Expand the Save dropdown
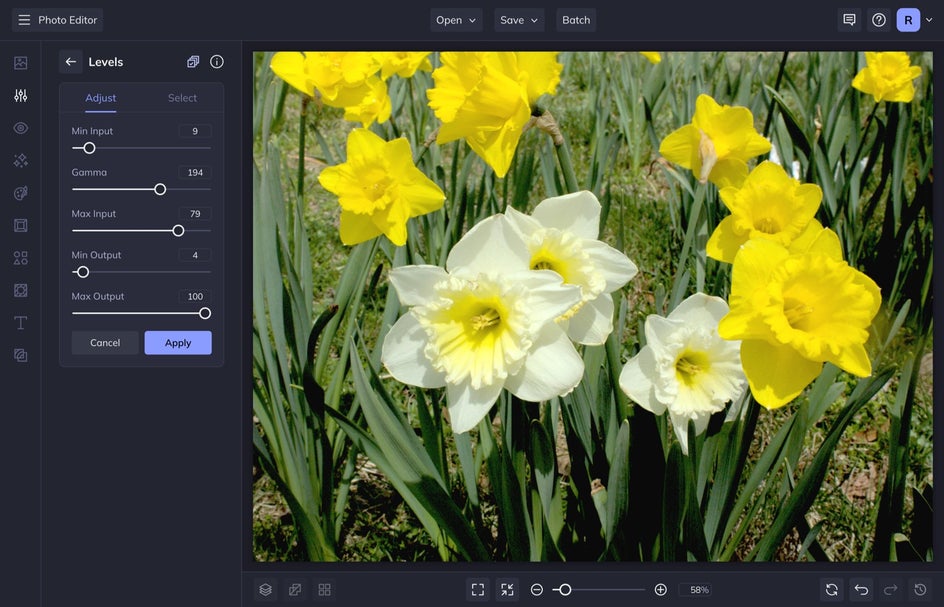 (519, 20)
